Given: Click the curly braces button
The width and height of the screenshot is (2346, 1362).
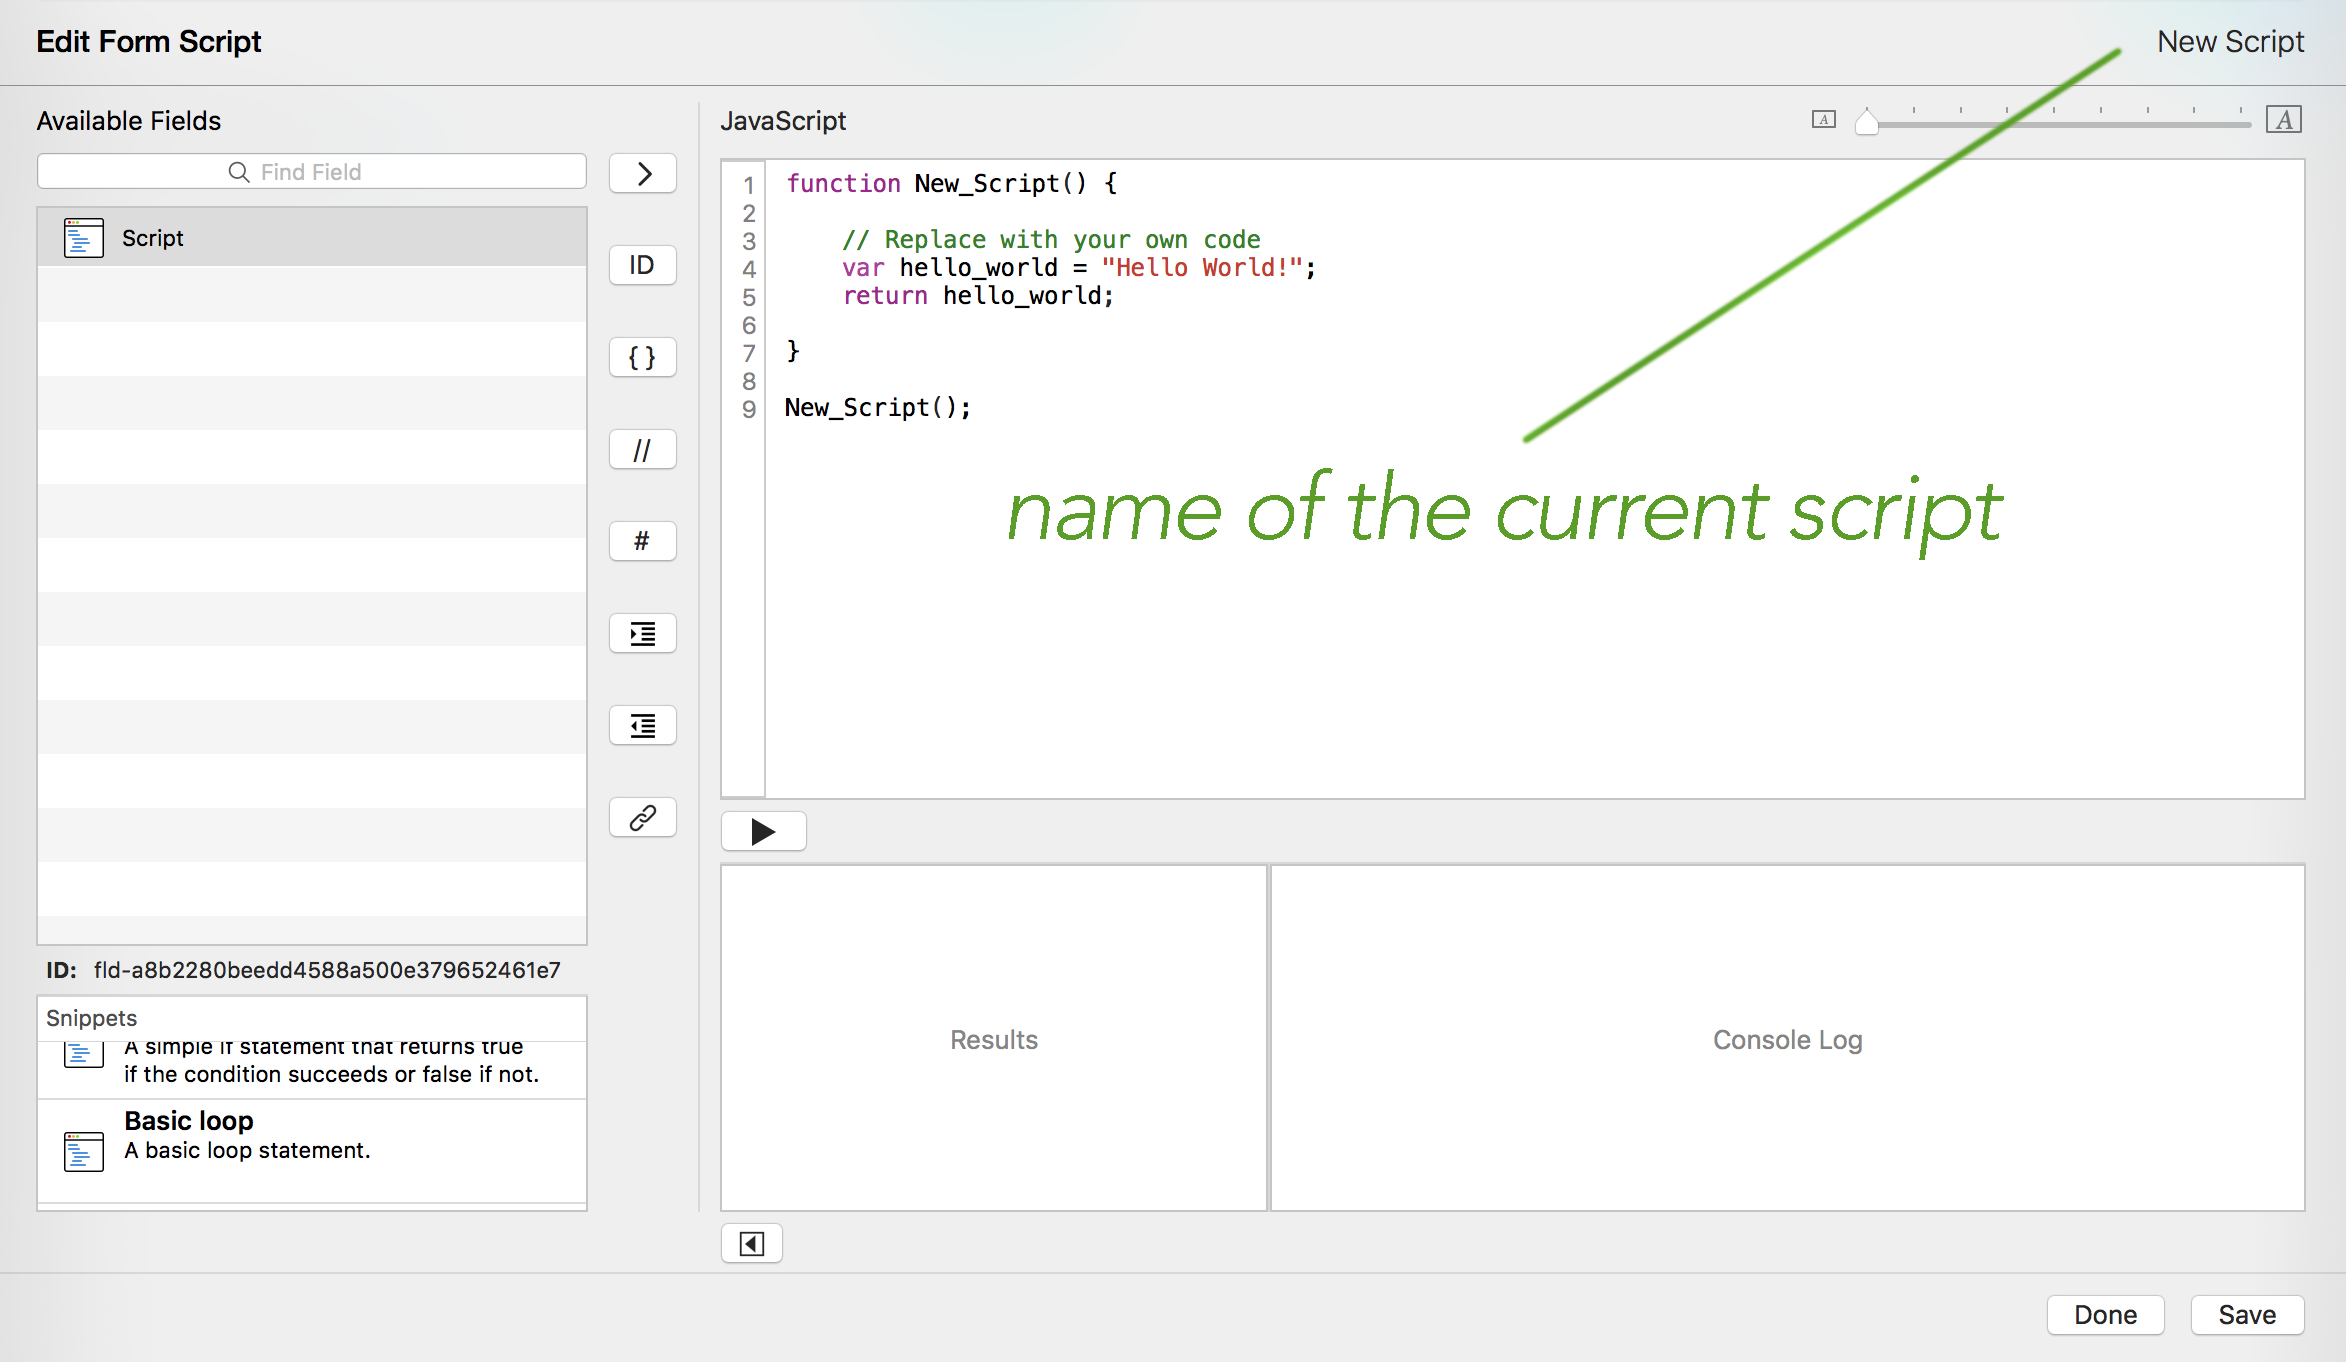Looking at the screenshot, I should (x=643, y=357).
